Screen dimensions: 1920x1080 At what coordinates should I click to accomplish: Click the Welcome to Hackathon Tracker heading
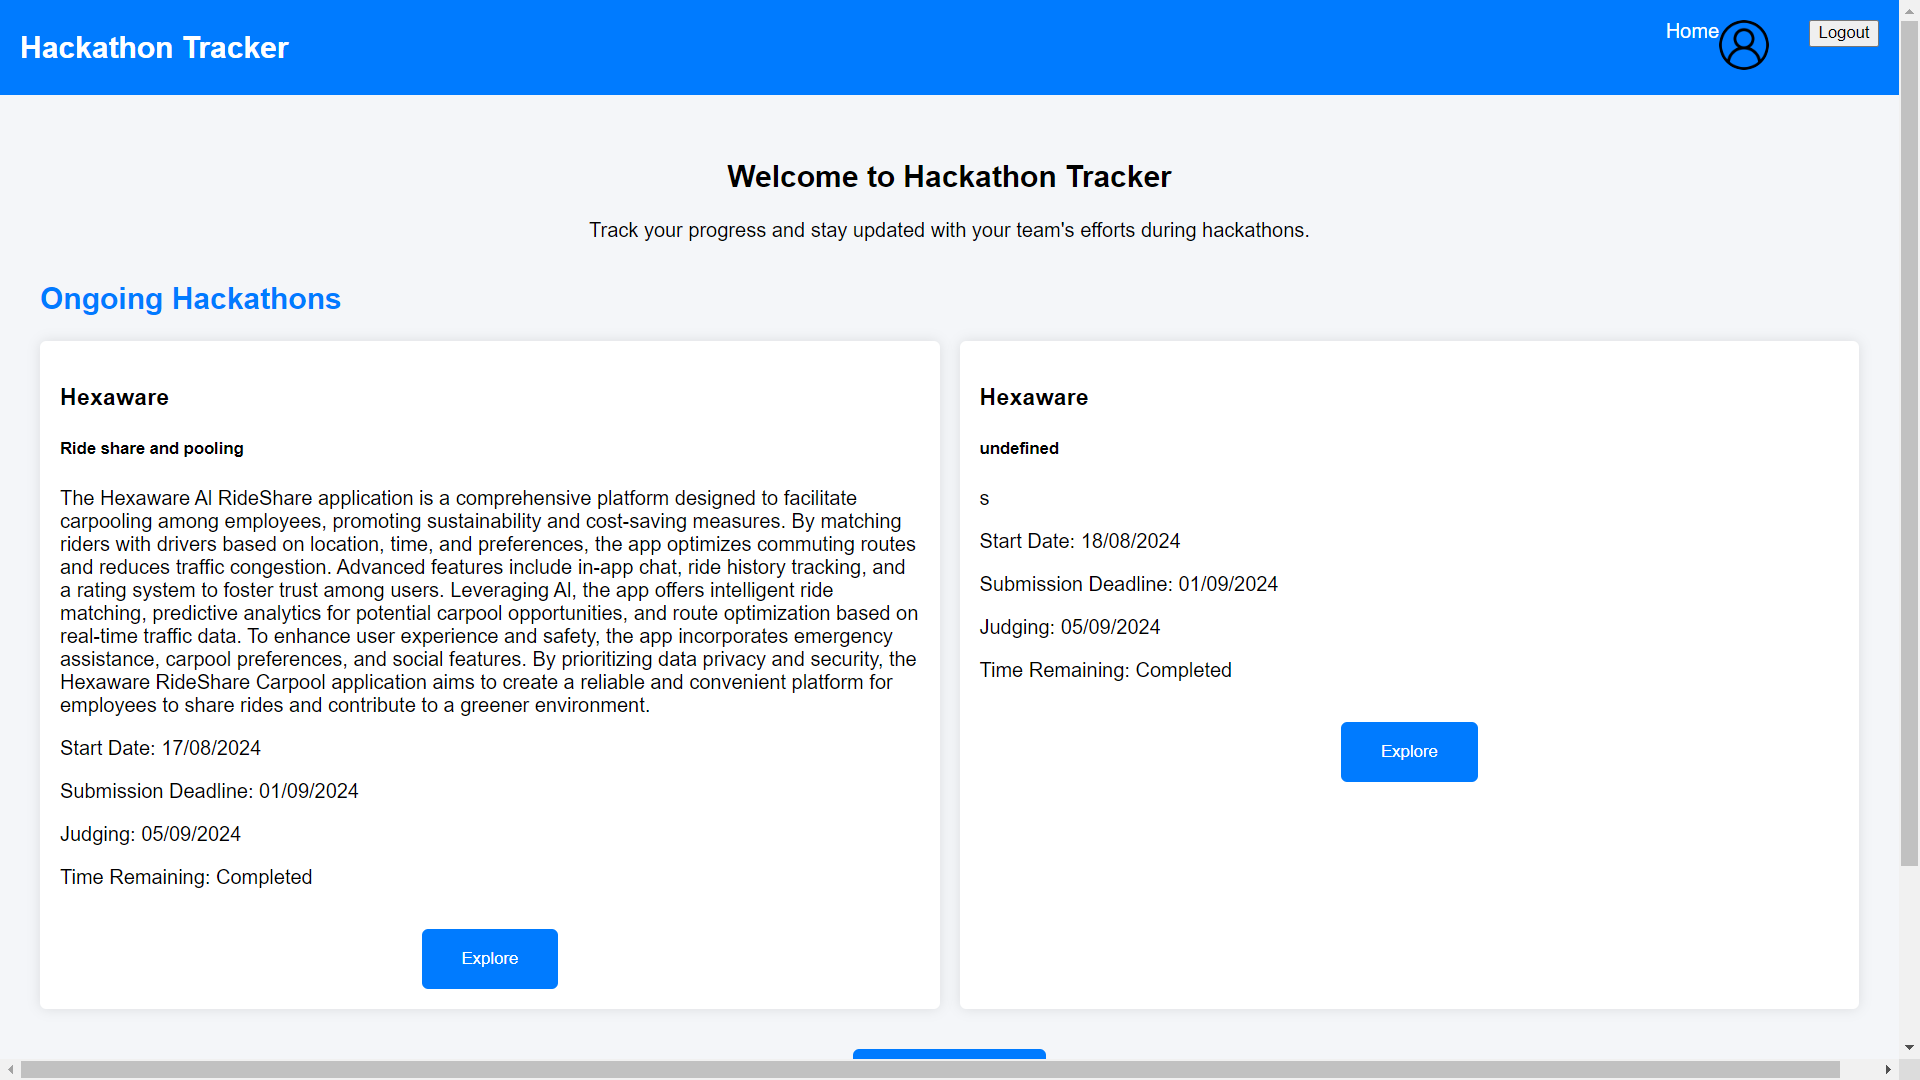949,177
